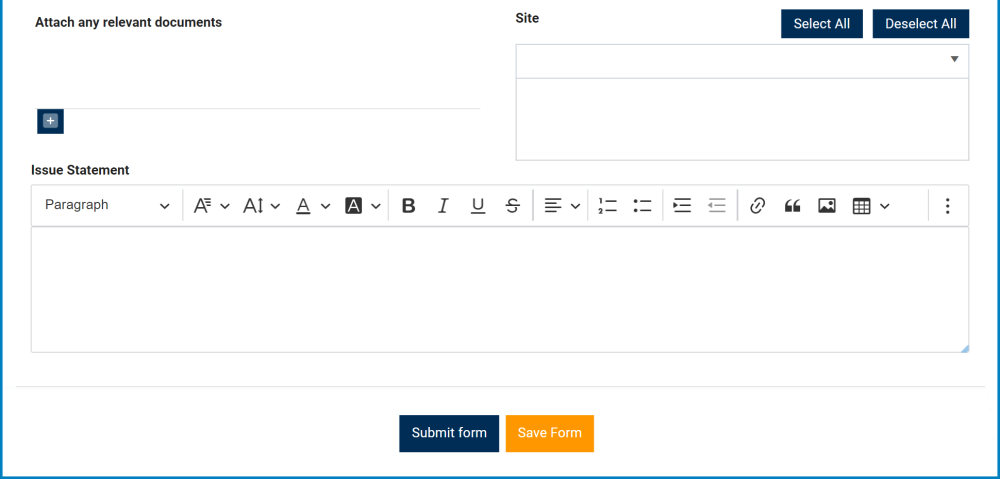
Task: Show more toolbar items
Action: click(x=948, y=206)
